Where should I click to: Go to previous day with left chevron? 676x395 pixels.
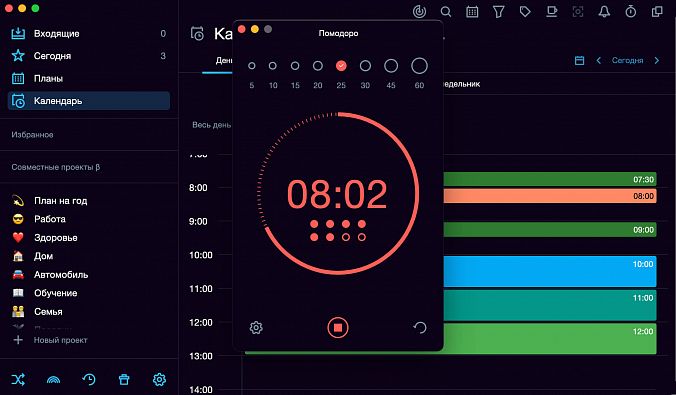point(598,60)
